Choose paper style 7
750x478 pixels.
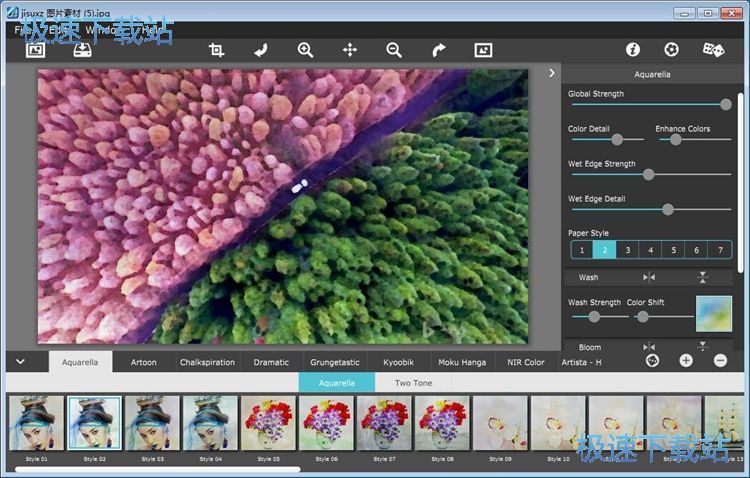[719, 250]
